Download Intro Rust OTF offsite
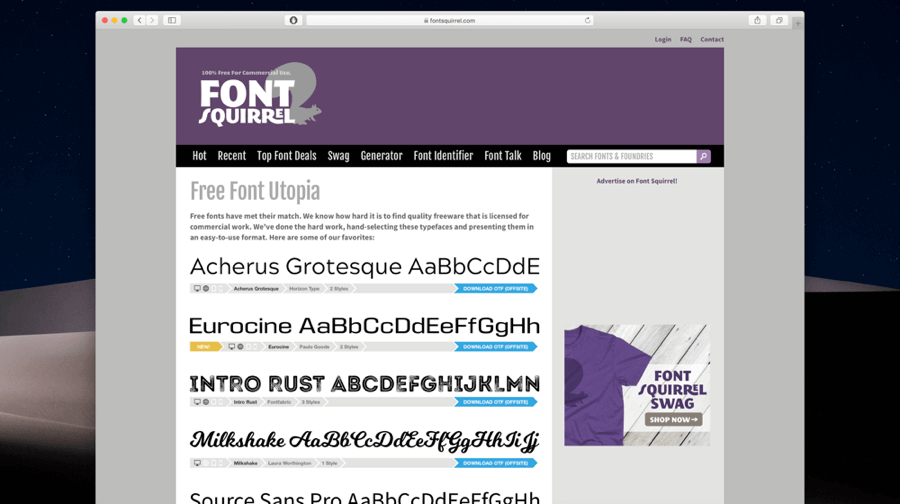This screenshot has width=900, height=504. (495, 402)
